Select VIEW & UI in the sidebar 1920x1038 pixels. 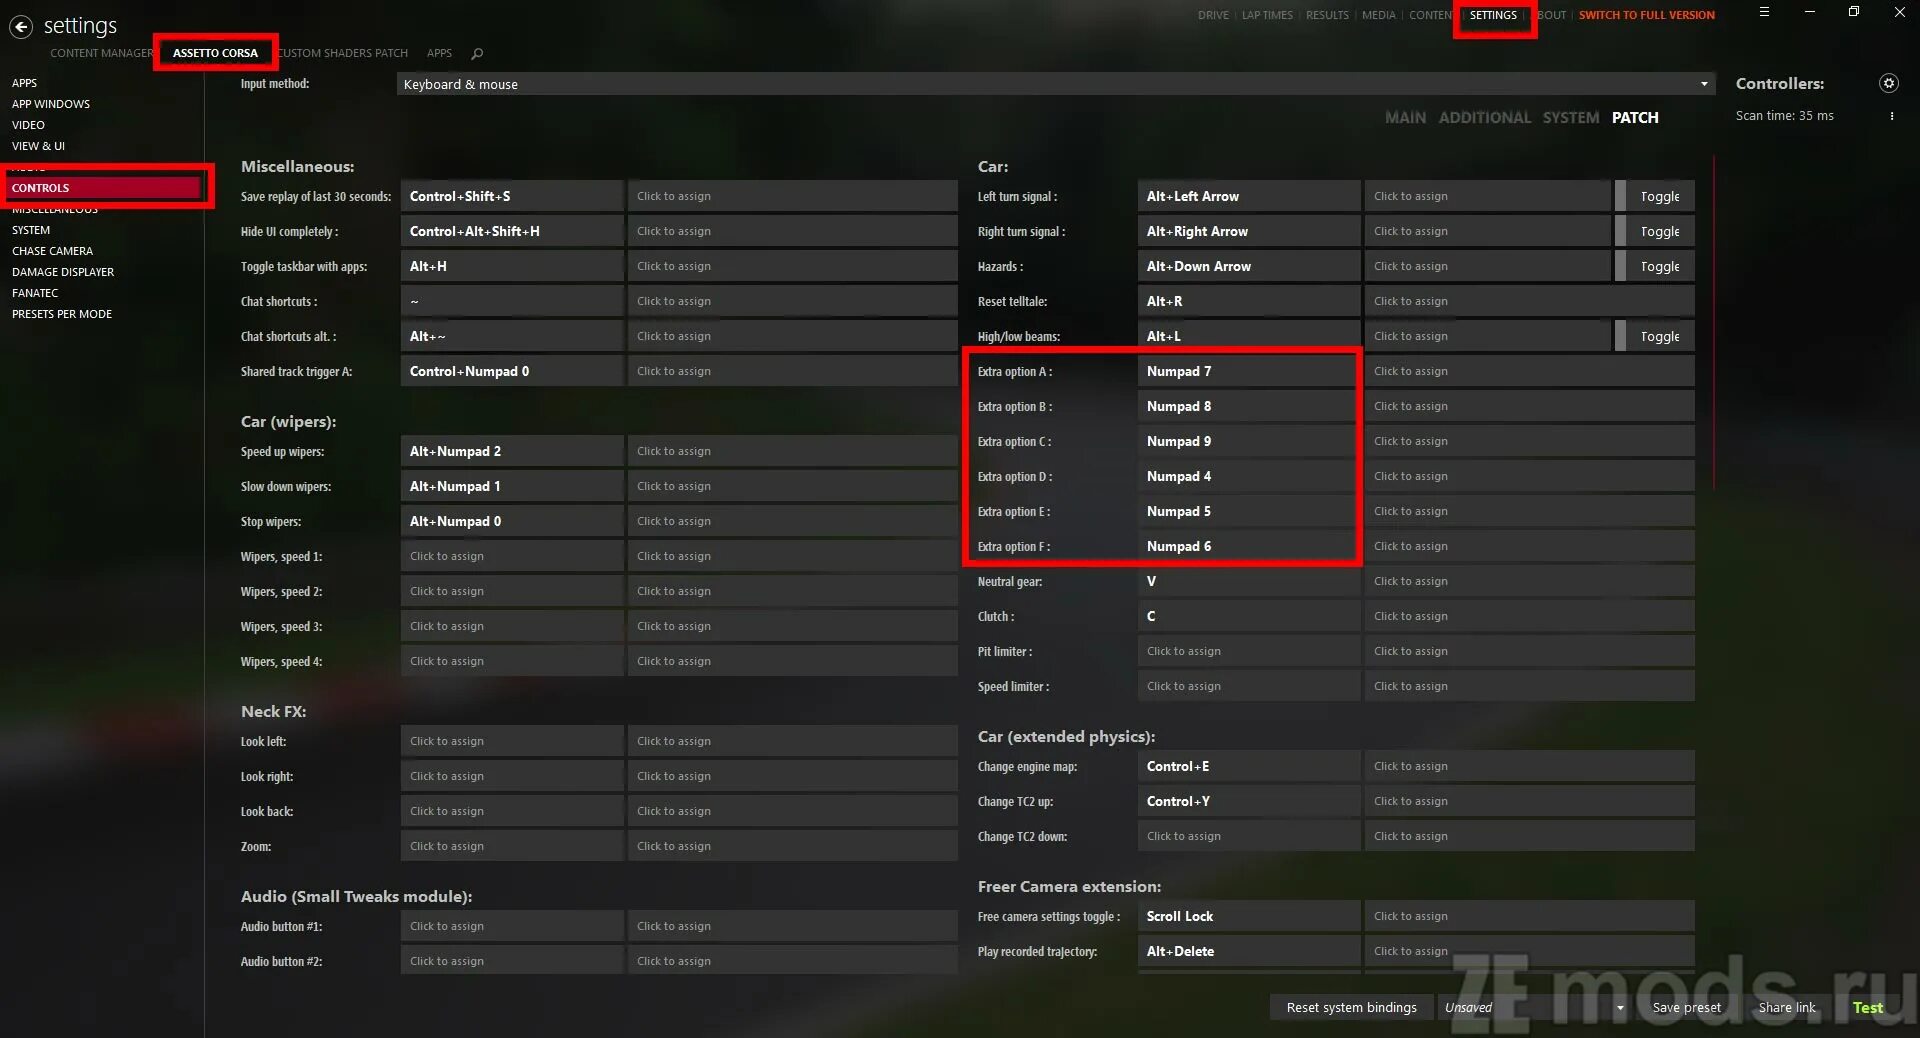point(38,146)
